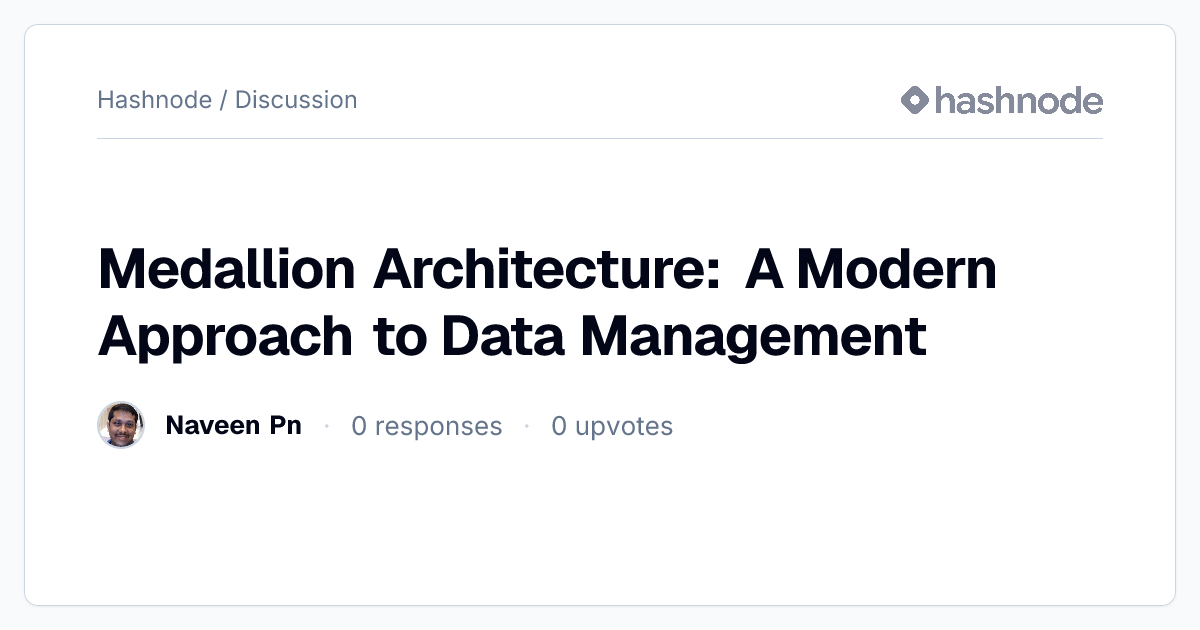The height and width of the screenshot is (630, 1200).
Task: View the 0 upvotes count
Action: 612,426
